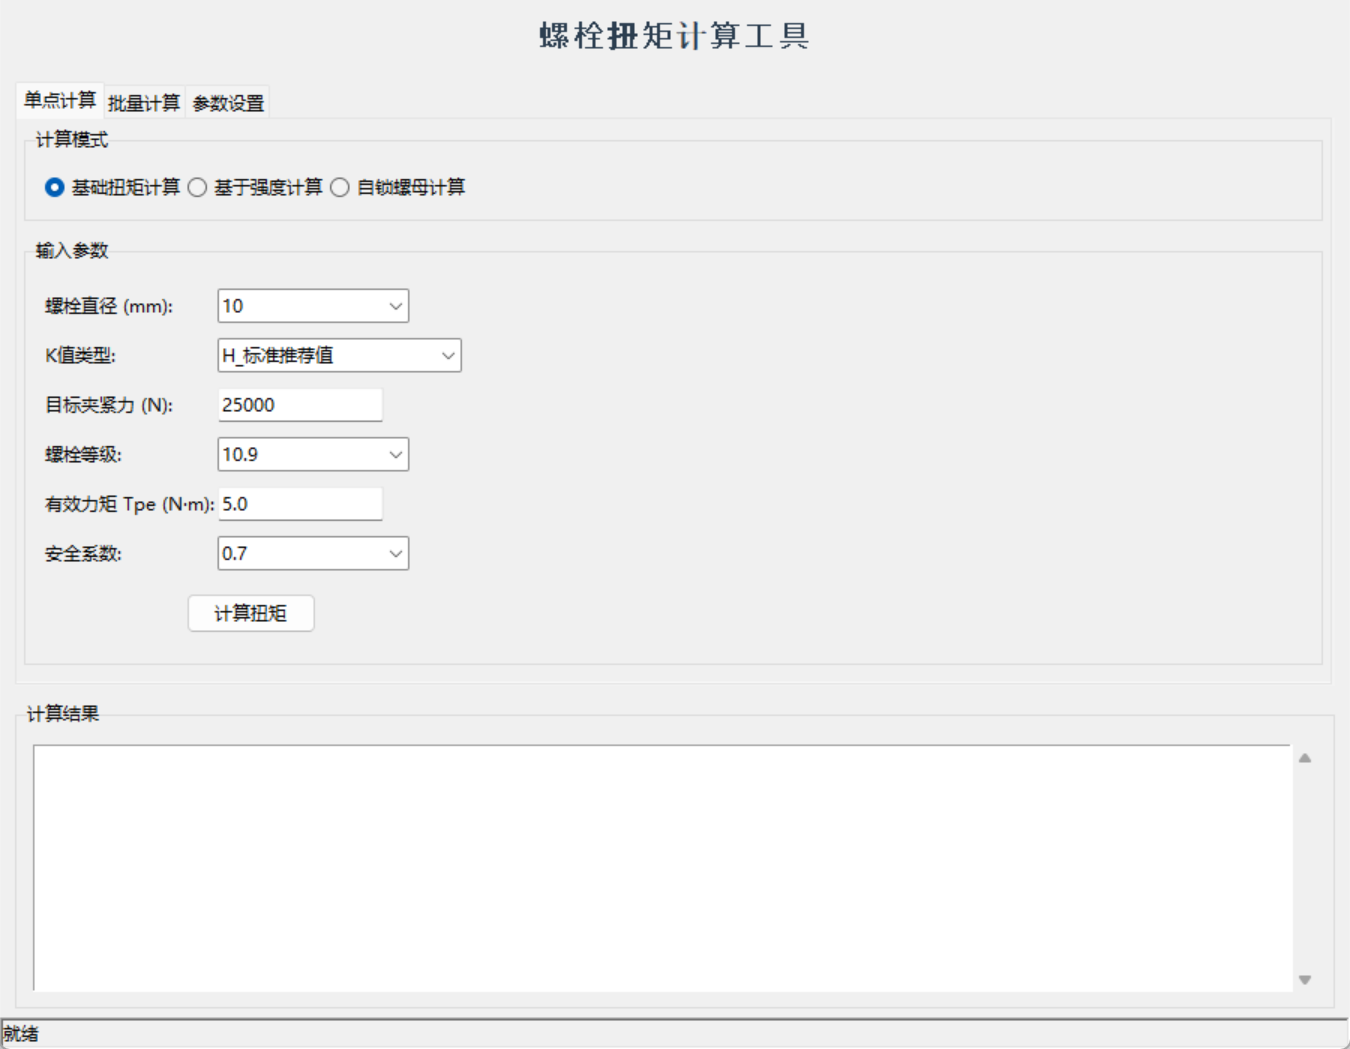Screen dimensions: 1350x1049
Task: Click the 计算扭矩 calculate button
Action: click(250, 613)
